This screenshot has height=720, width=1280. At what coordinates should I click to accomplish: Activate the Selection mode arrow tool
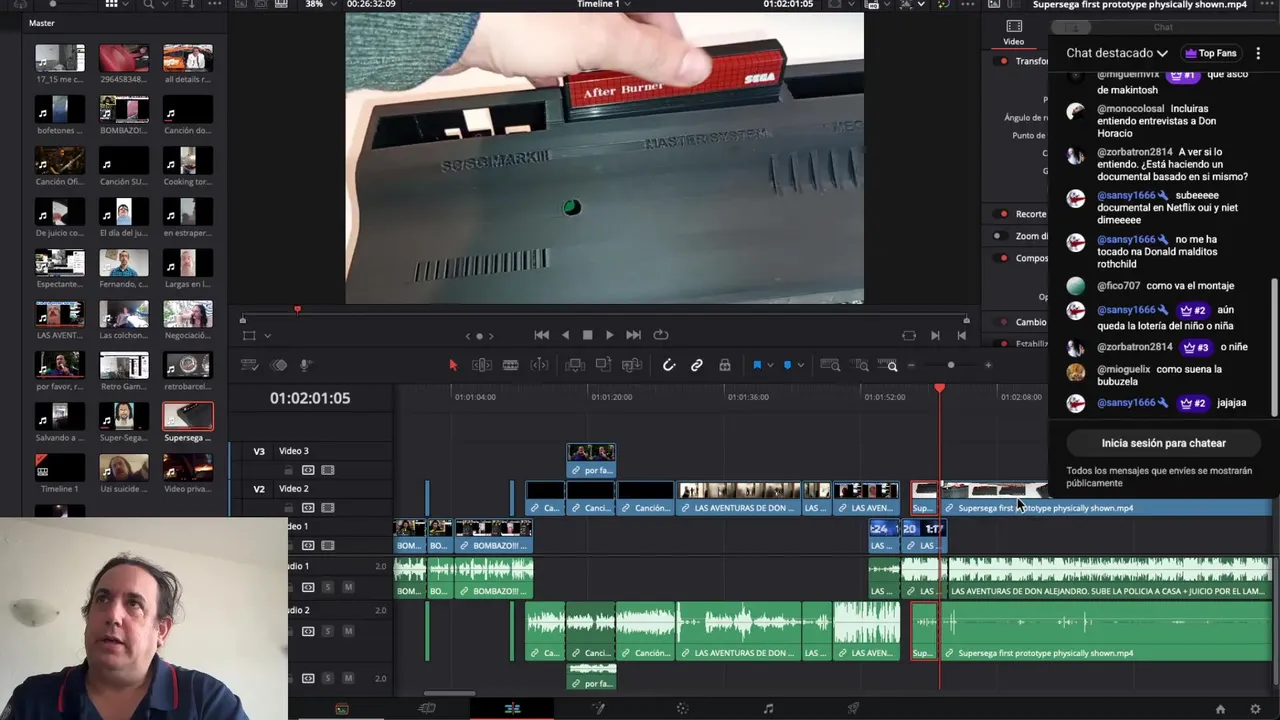453,365
